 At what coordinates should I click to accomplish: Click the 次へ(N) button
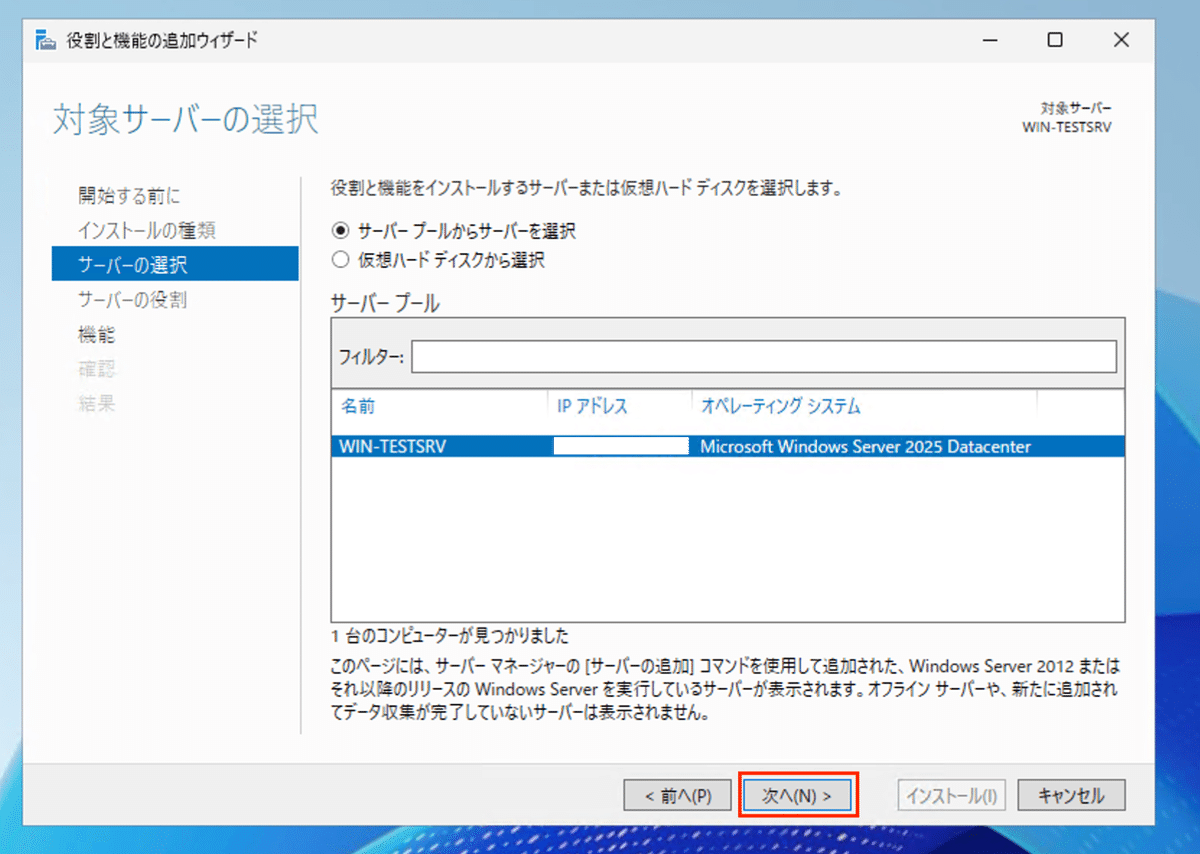[x=797, y=795]
